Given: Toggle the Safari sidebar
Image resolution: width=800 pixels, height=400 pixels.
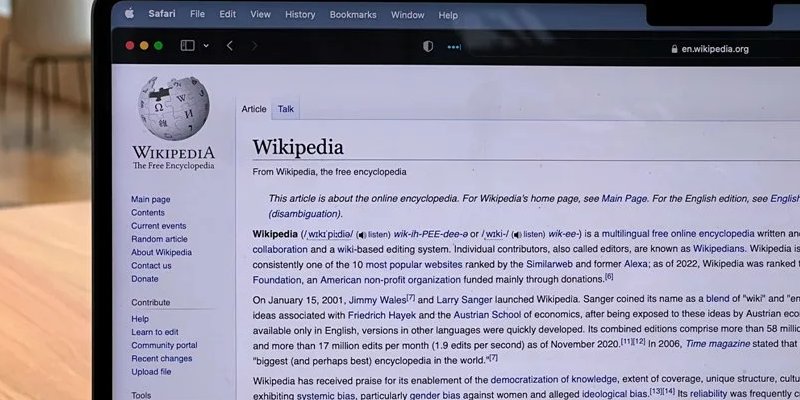Looking at the screenshot, I should click(x=187, y=46).
